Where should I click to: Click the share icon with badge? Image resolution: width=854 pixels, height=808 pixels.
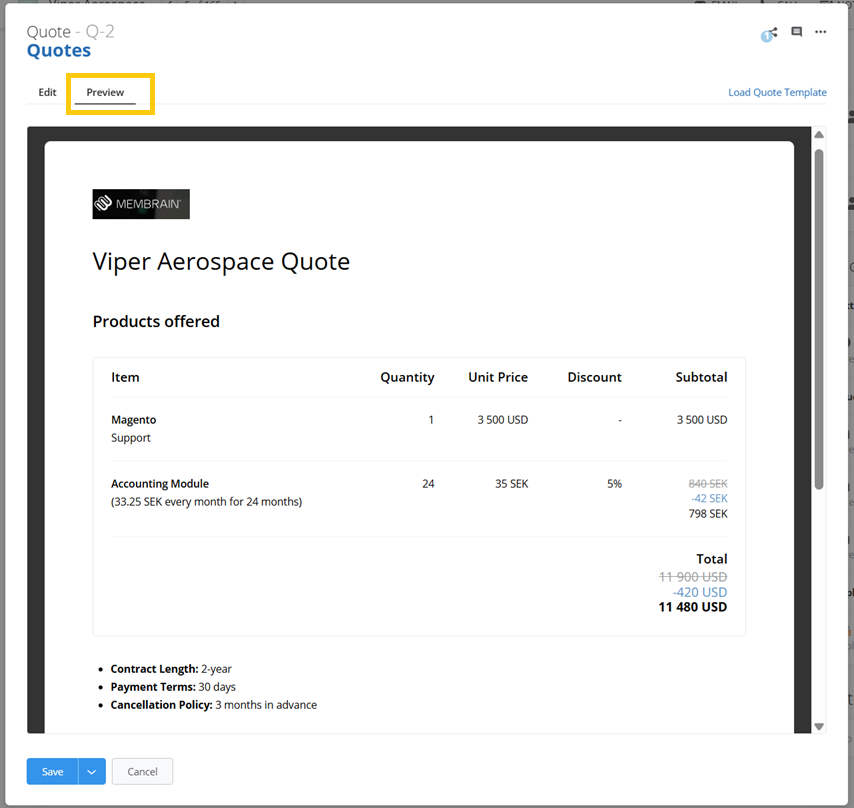(769, 33)
